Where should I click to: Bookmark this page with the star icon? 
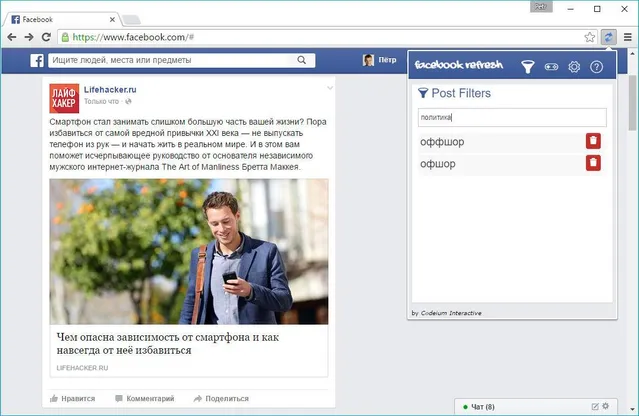(590, 37)
